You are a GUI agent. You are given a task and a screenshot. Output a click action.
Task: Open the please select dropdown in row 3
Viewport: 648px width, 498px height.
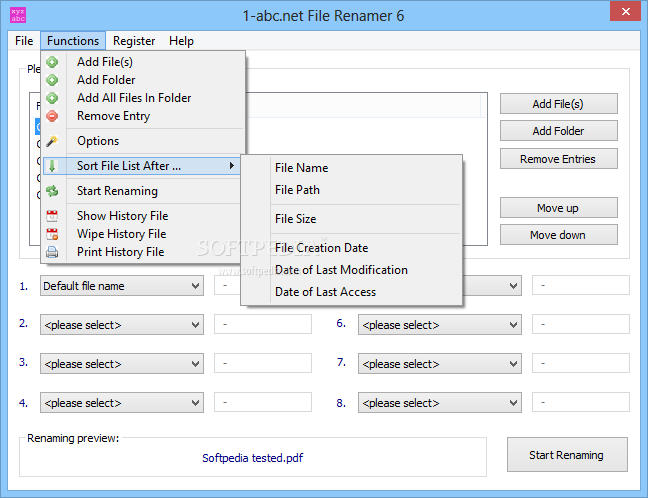tap(122, 364)
